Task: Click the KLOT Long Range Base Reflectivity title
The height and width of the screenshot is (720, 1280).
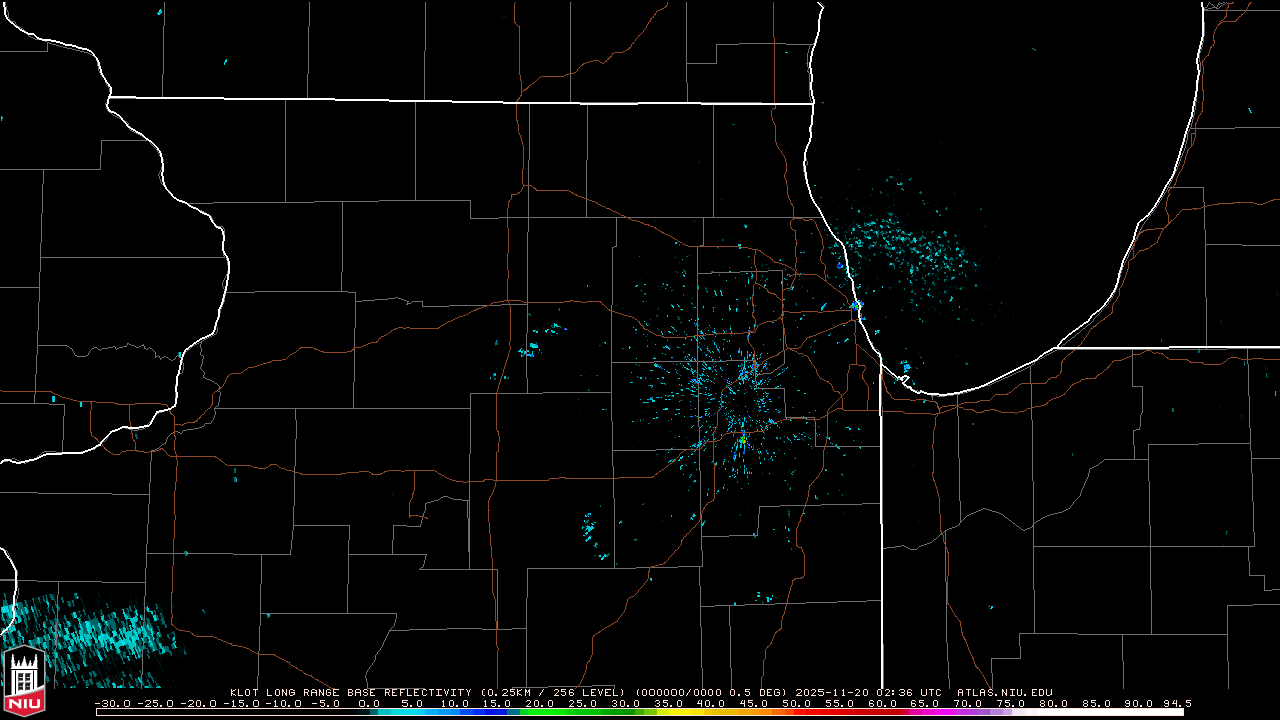Action: coord(352,692)
